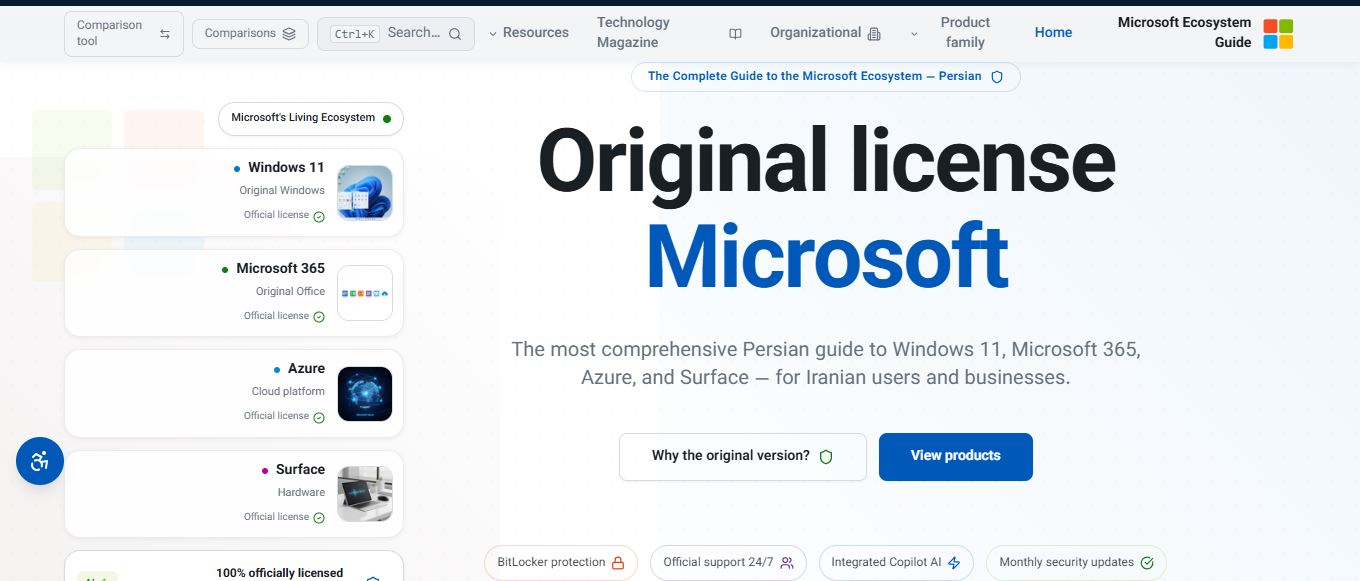Image resolution: width=1360 pixels, height=581 pixels.
Task: Expand the Resources dropdown menu
Action: coord(528,33)
